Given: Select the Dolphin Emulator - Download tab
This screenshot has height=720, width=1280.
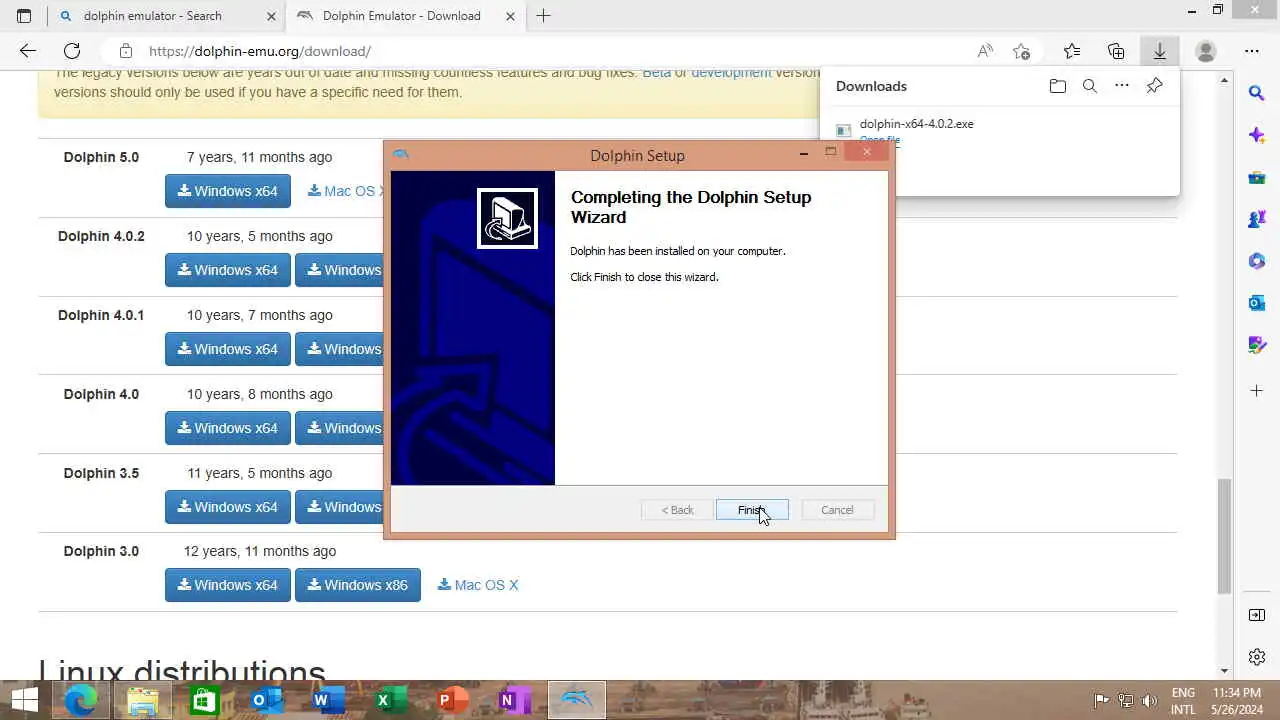Looking at the screenshot, I should (402, 16).
